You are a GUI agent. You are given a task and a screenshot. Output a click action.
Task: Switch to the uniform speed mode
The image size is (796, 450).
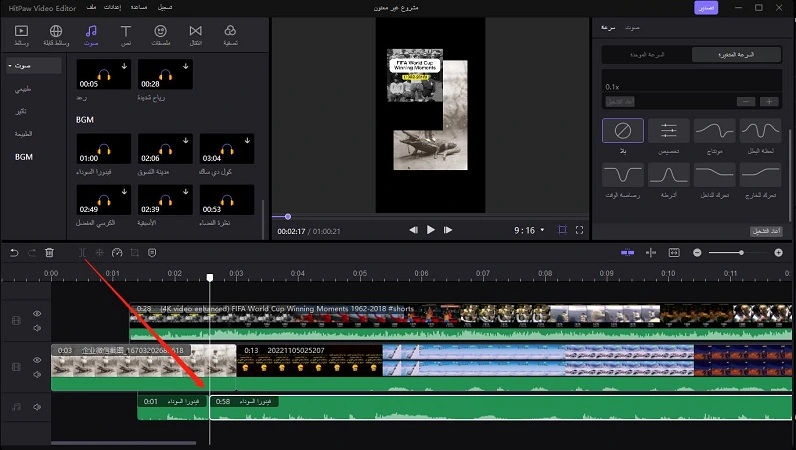(647, 54)
